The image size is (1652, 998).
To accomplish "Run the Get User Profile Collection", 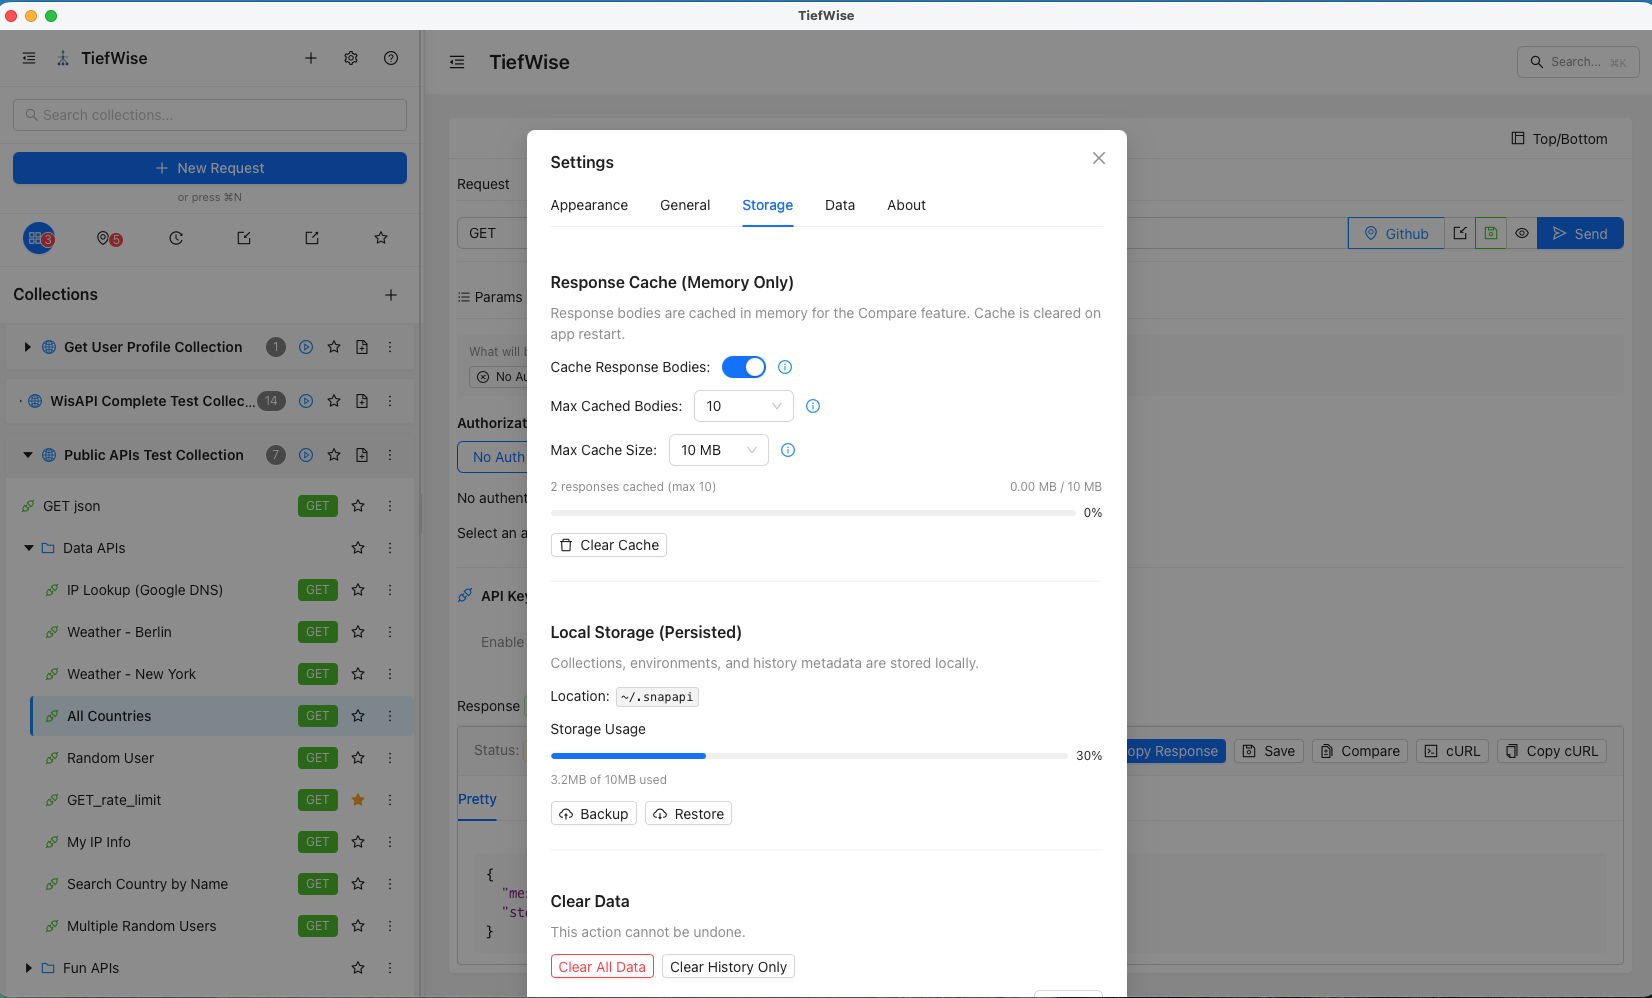I will coord(306,347).
